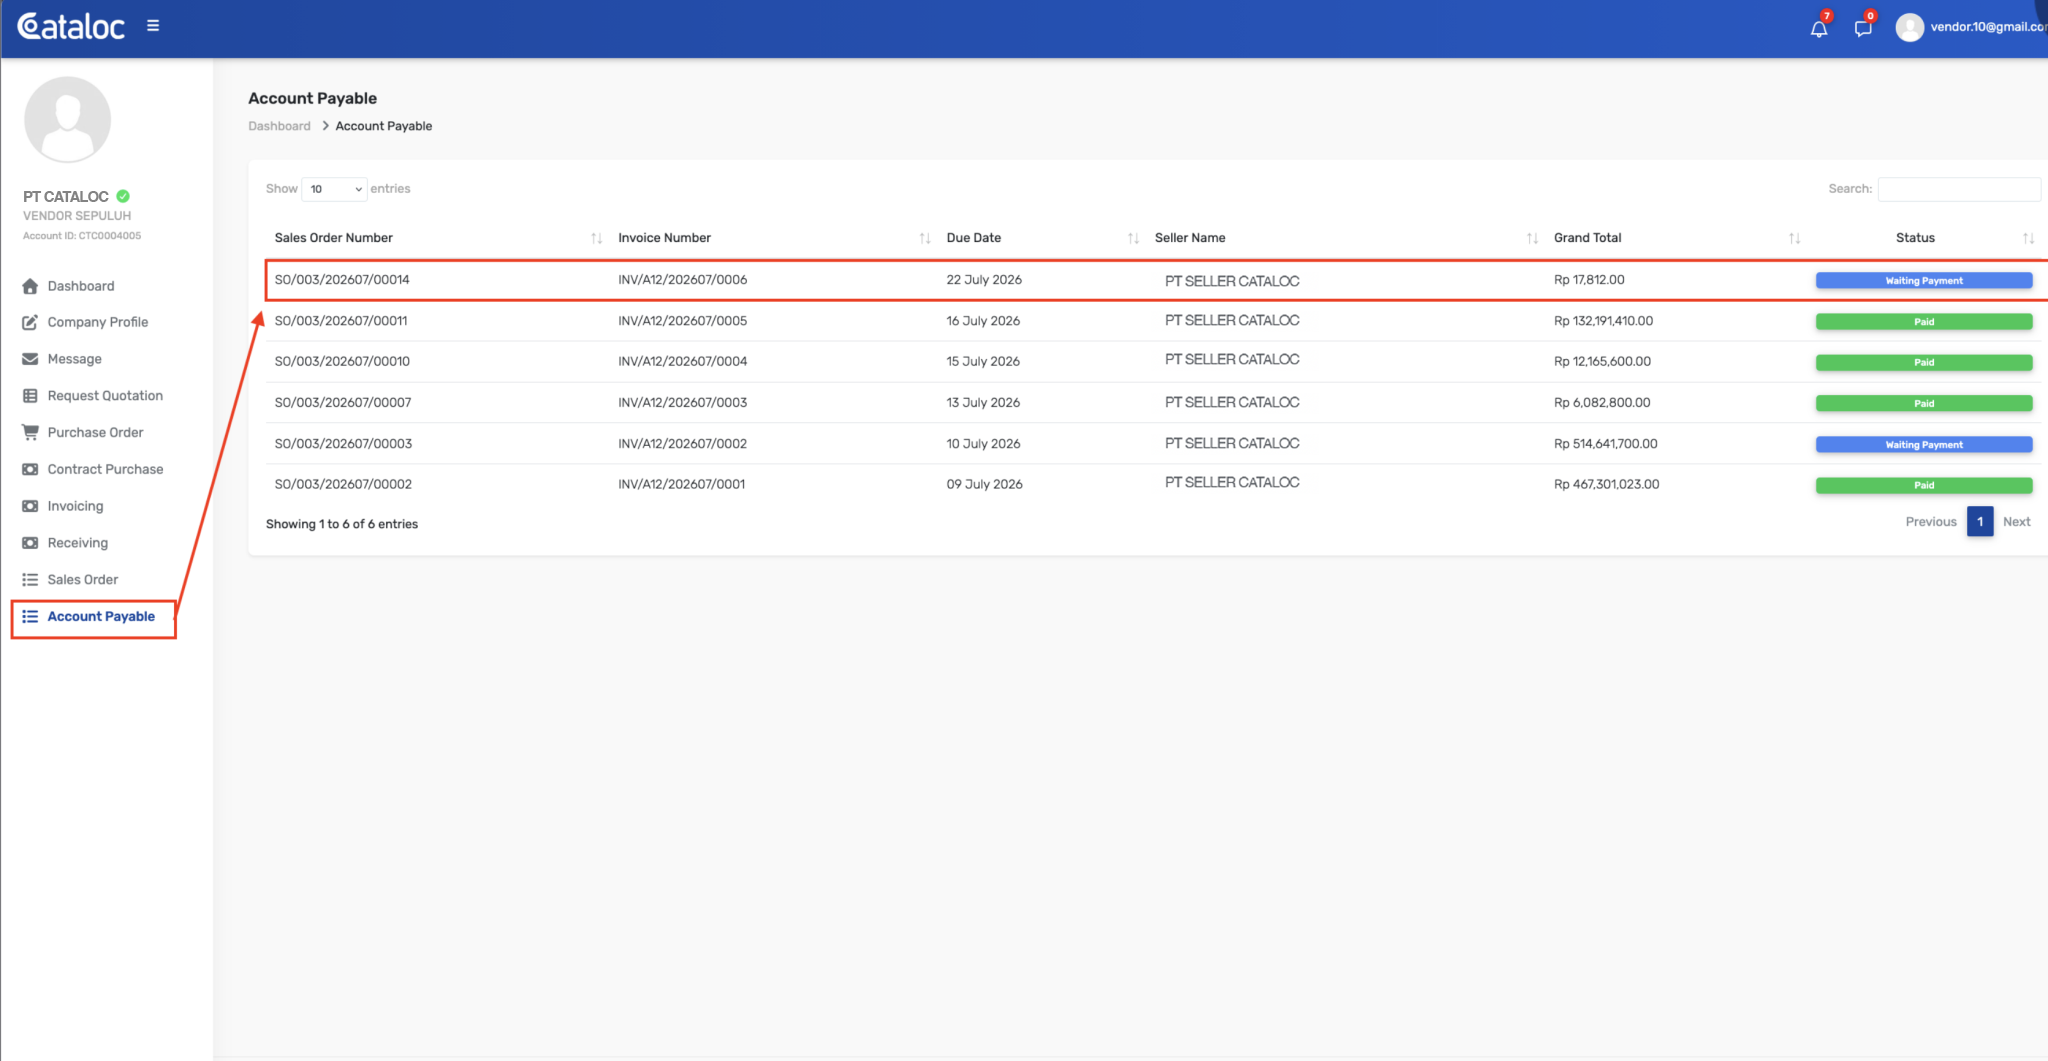Image resolution: width=2048 pixels, height=1061 pixels.
Task: Click the Receiving icon
Action: pyautogui.click(x=30, y=543)
